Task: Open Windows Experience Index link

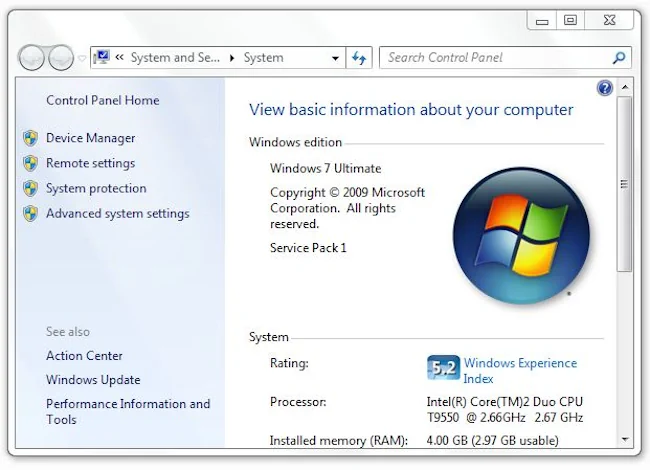Action: coord(520,371)
